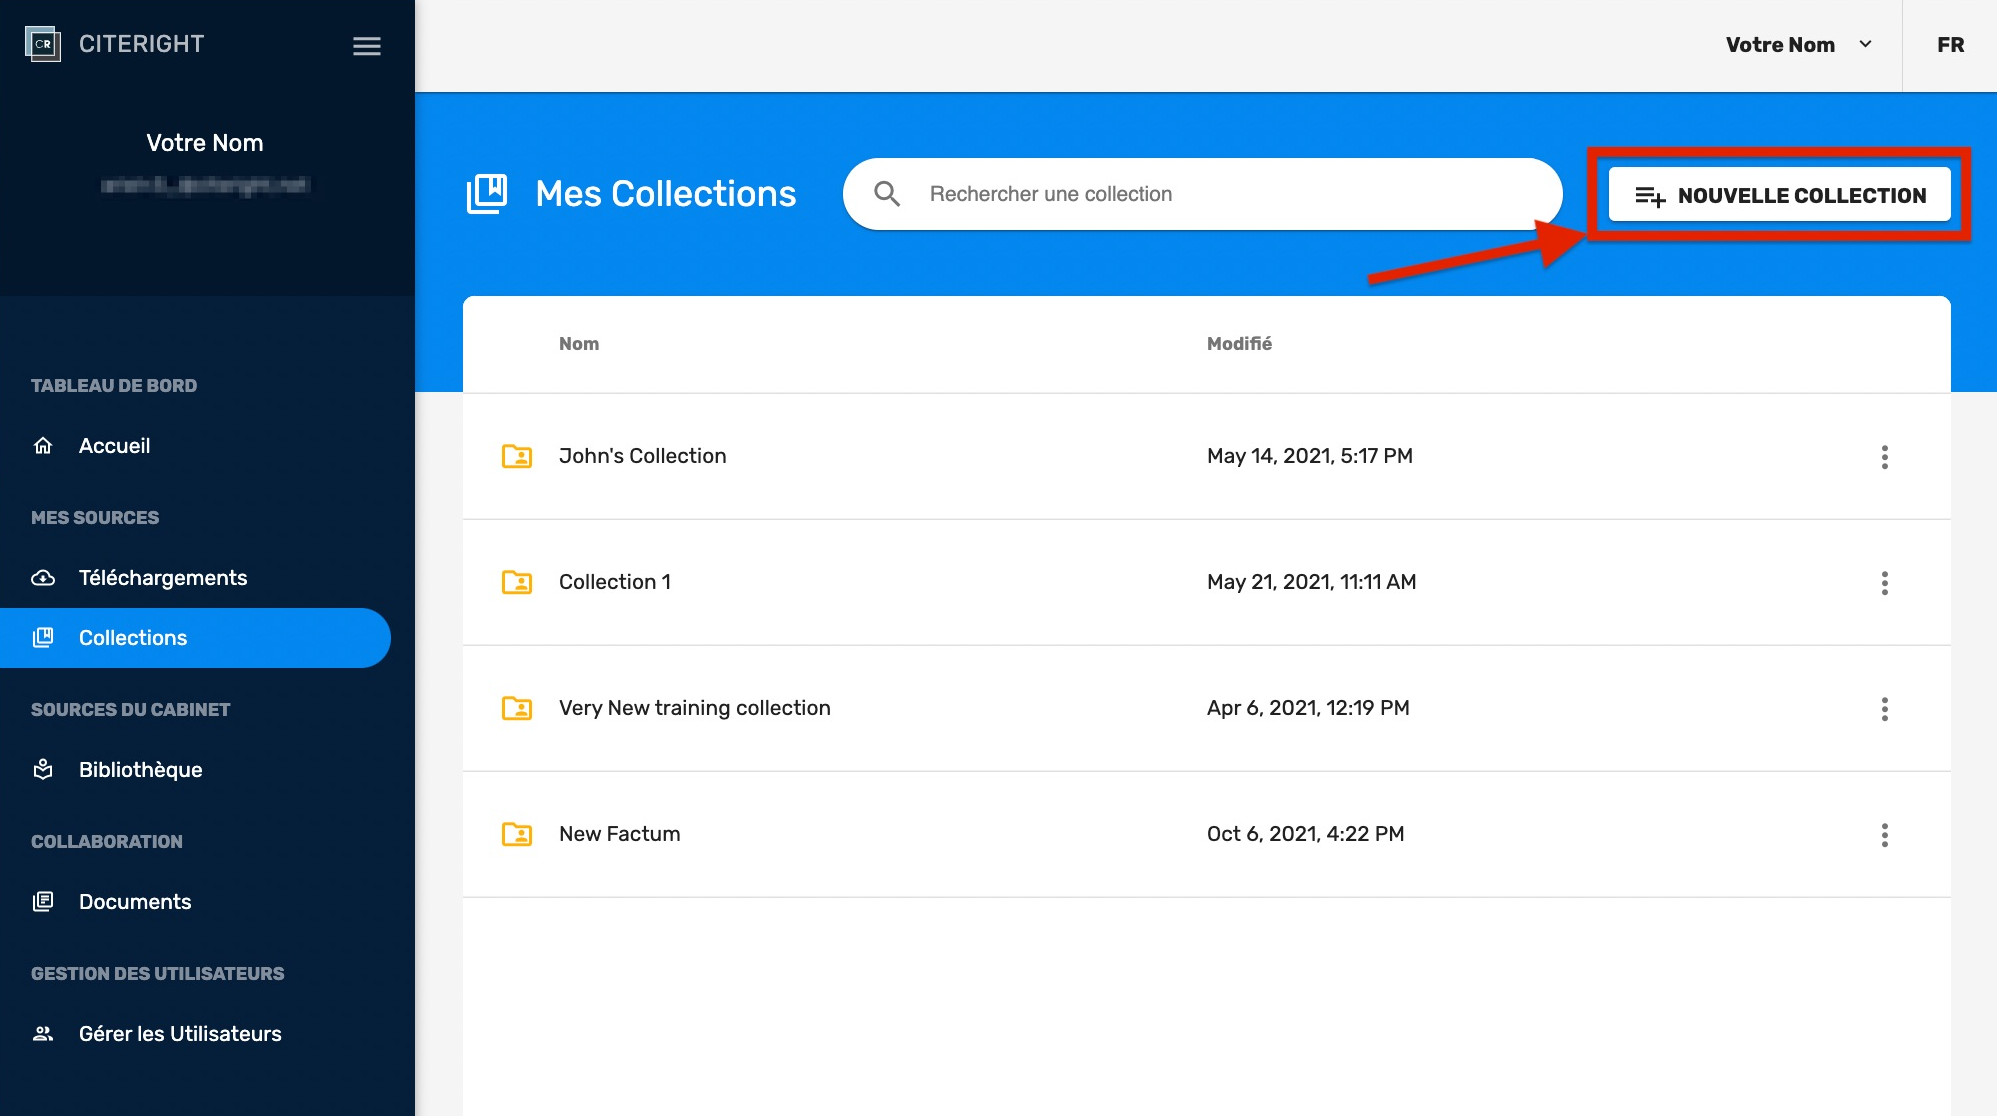Open Documents in sidebar
The width and height of the screenshot is (1997, 1116).
coord(195,902)
